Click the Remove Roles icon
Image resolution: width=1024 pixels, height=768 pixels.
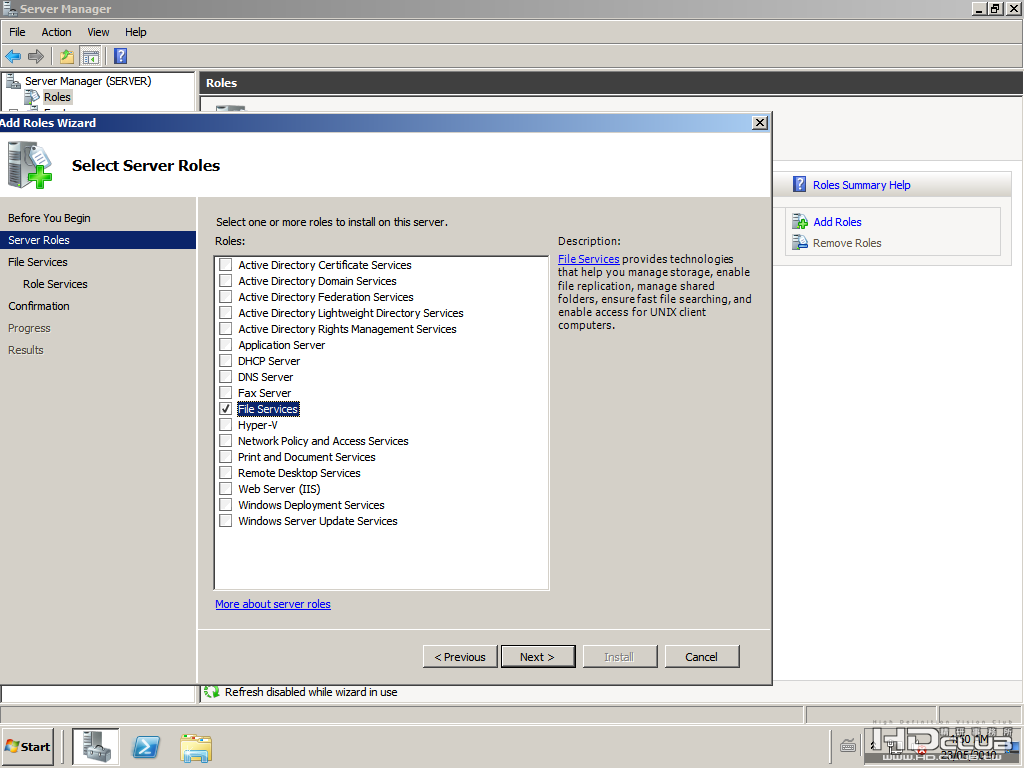pyautogui.click(x=800, y=243)
